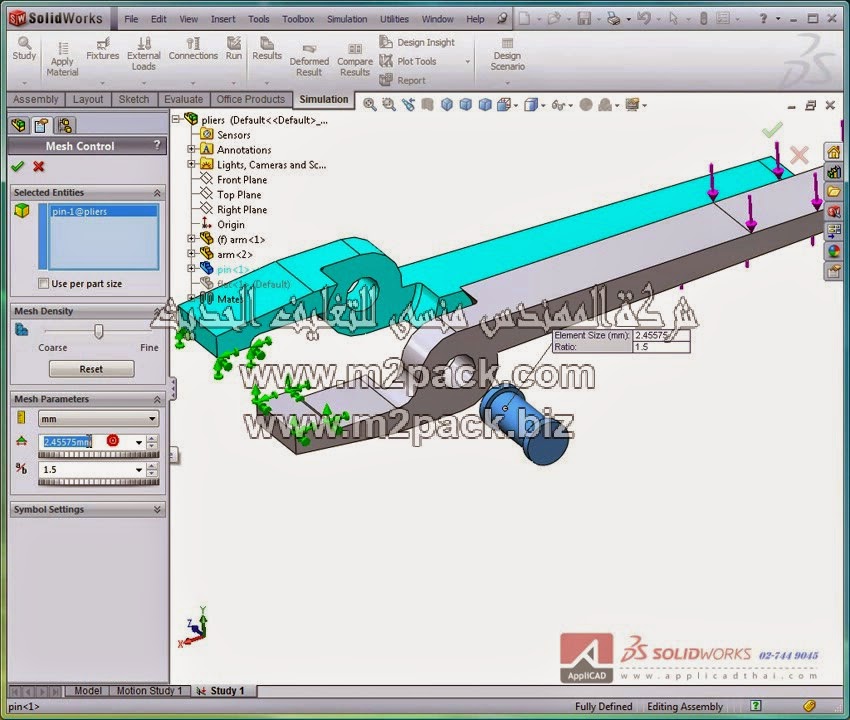This screenshot has height=720, width=850.
Task: Open the Simulation menu
Action: tap(347, 19)
